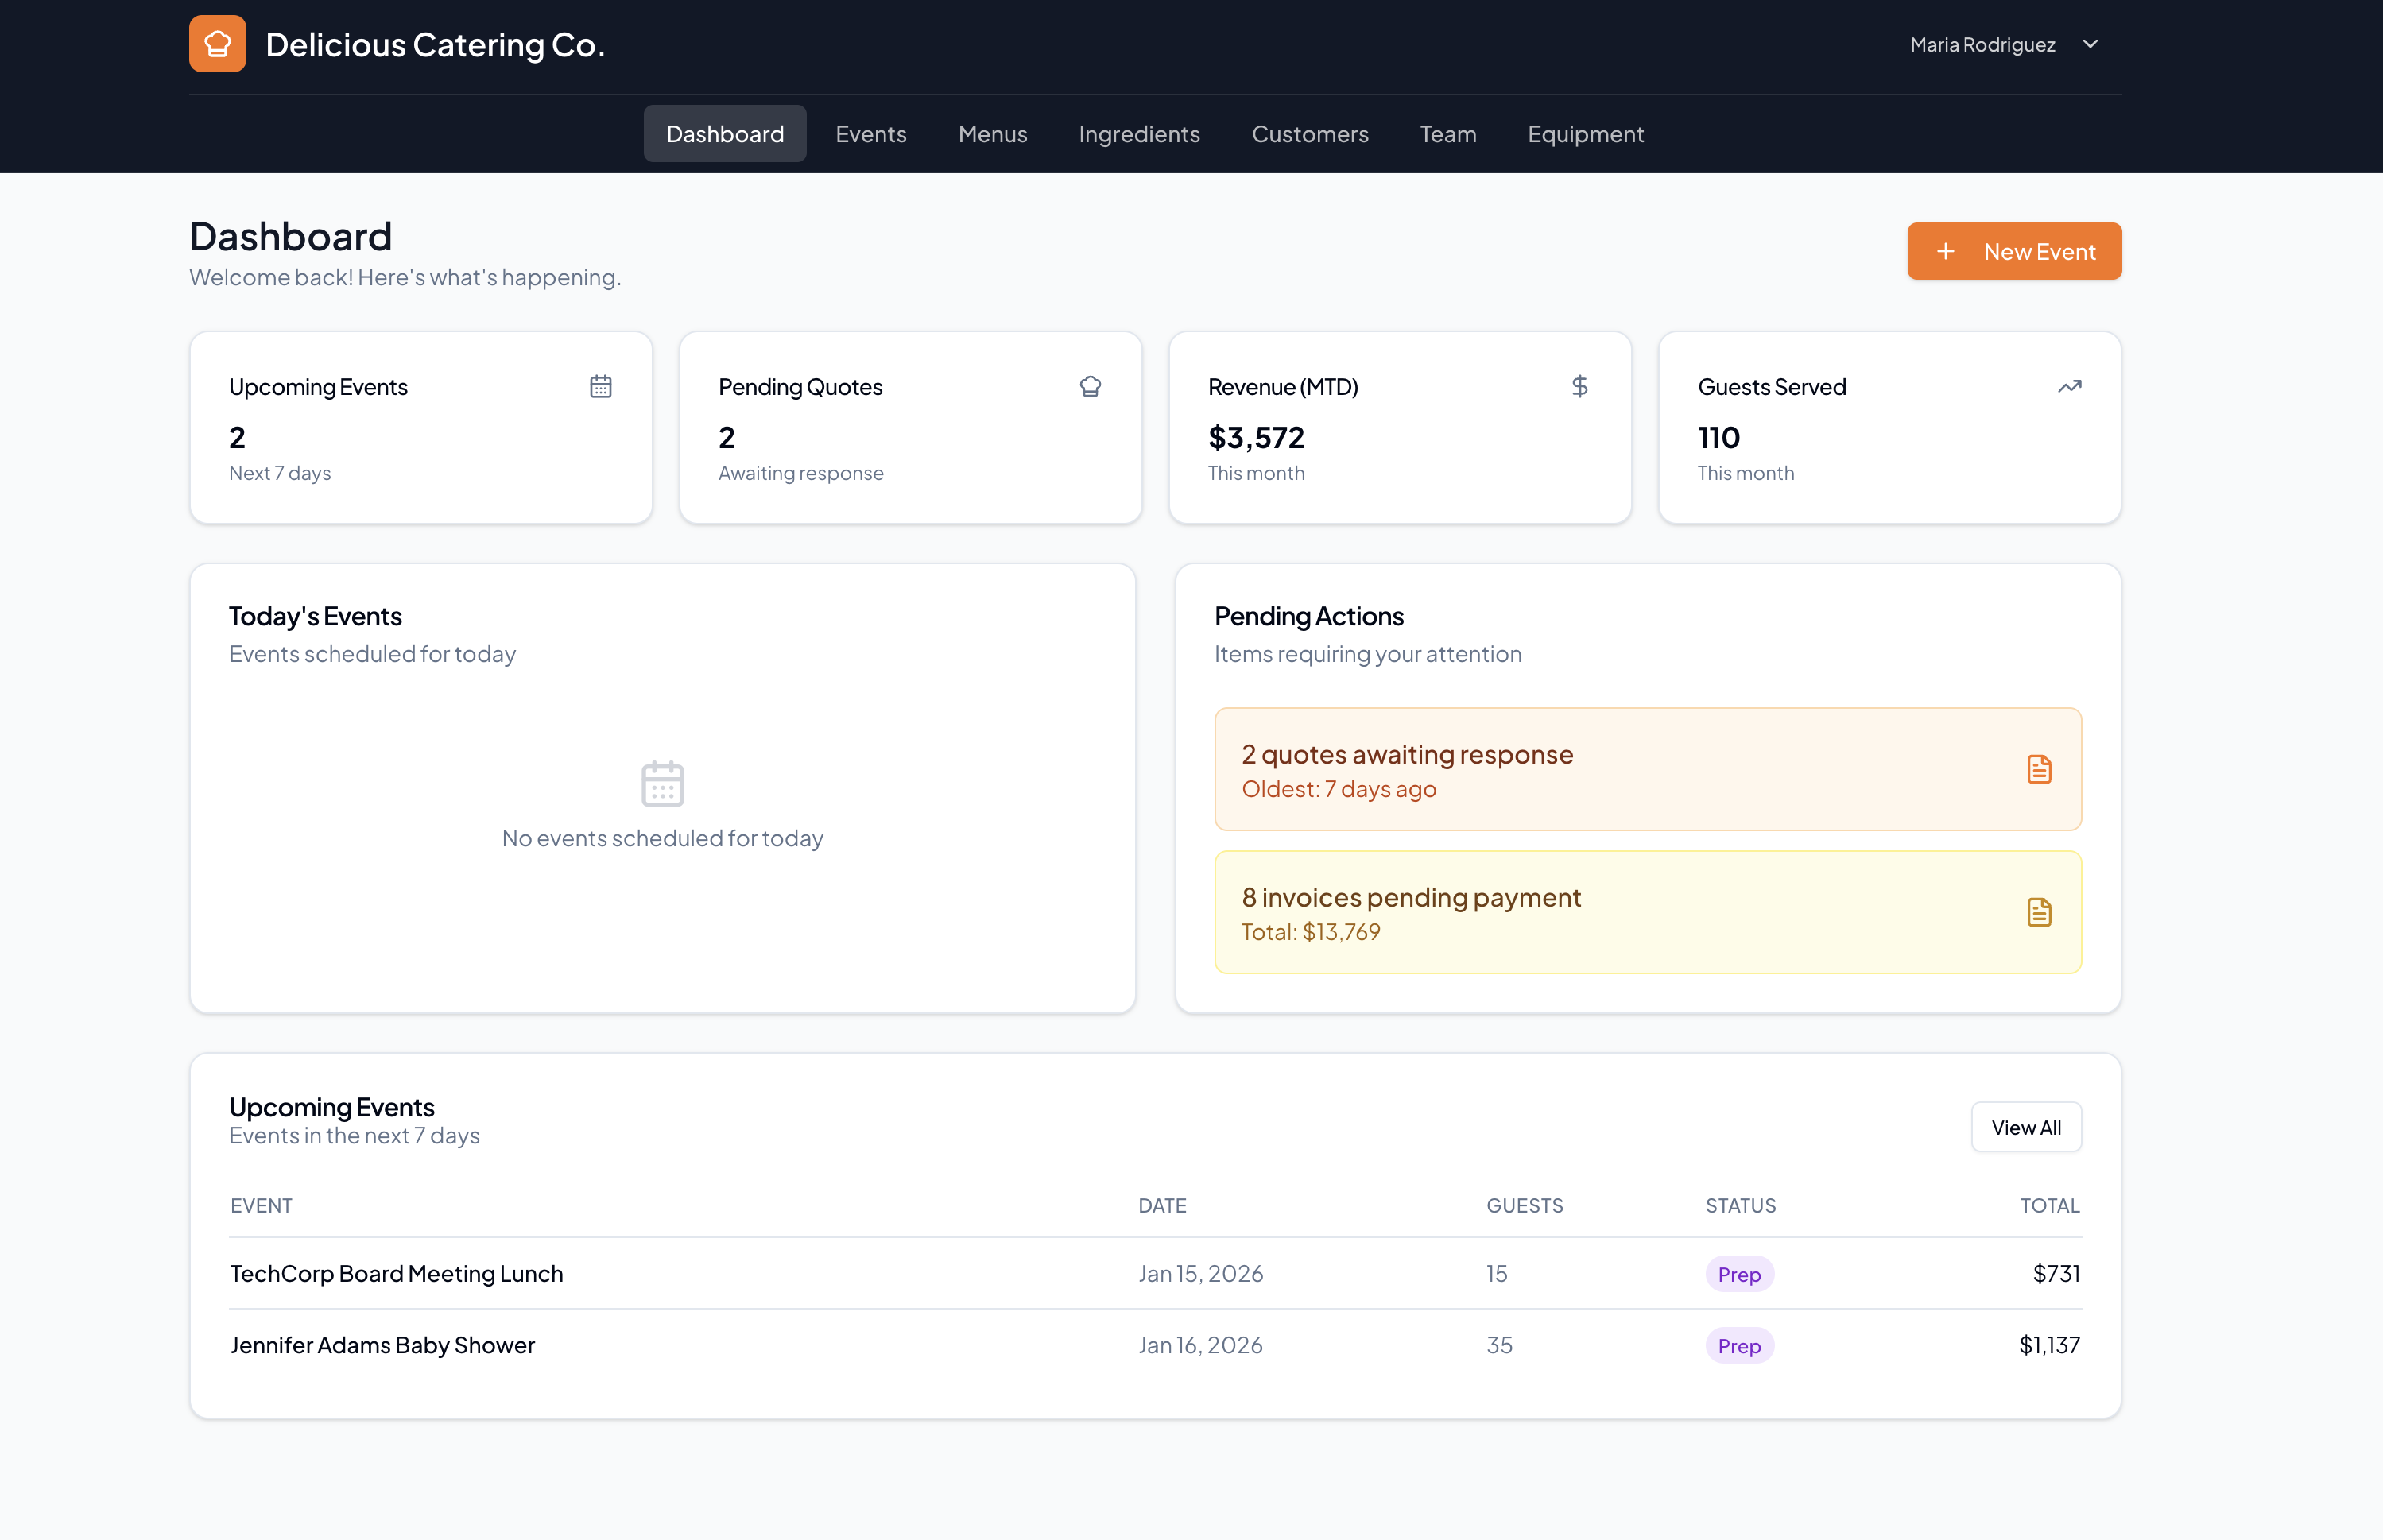
Task: Click dollar sign icon on Revenue card
Action: (1579, 386)
